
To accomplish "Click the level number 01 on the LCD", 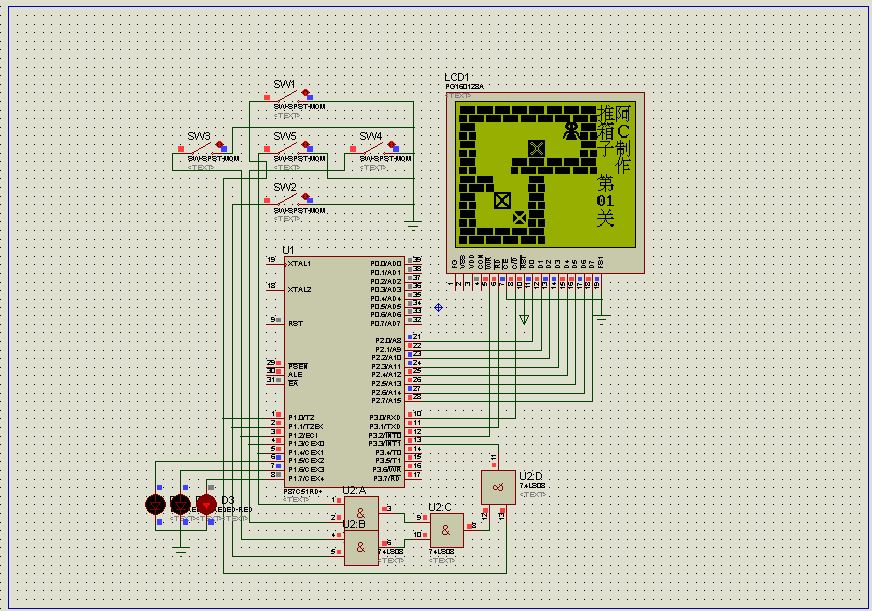I will click(605, 201).
